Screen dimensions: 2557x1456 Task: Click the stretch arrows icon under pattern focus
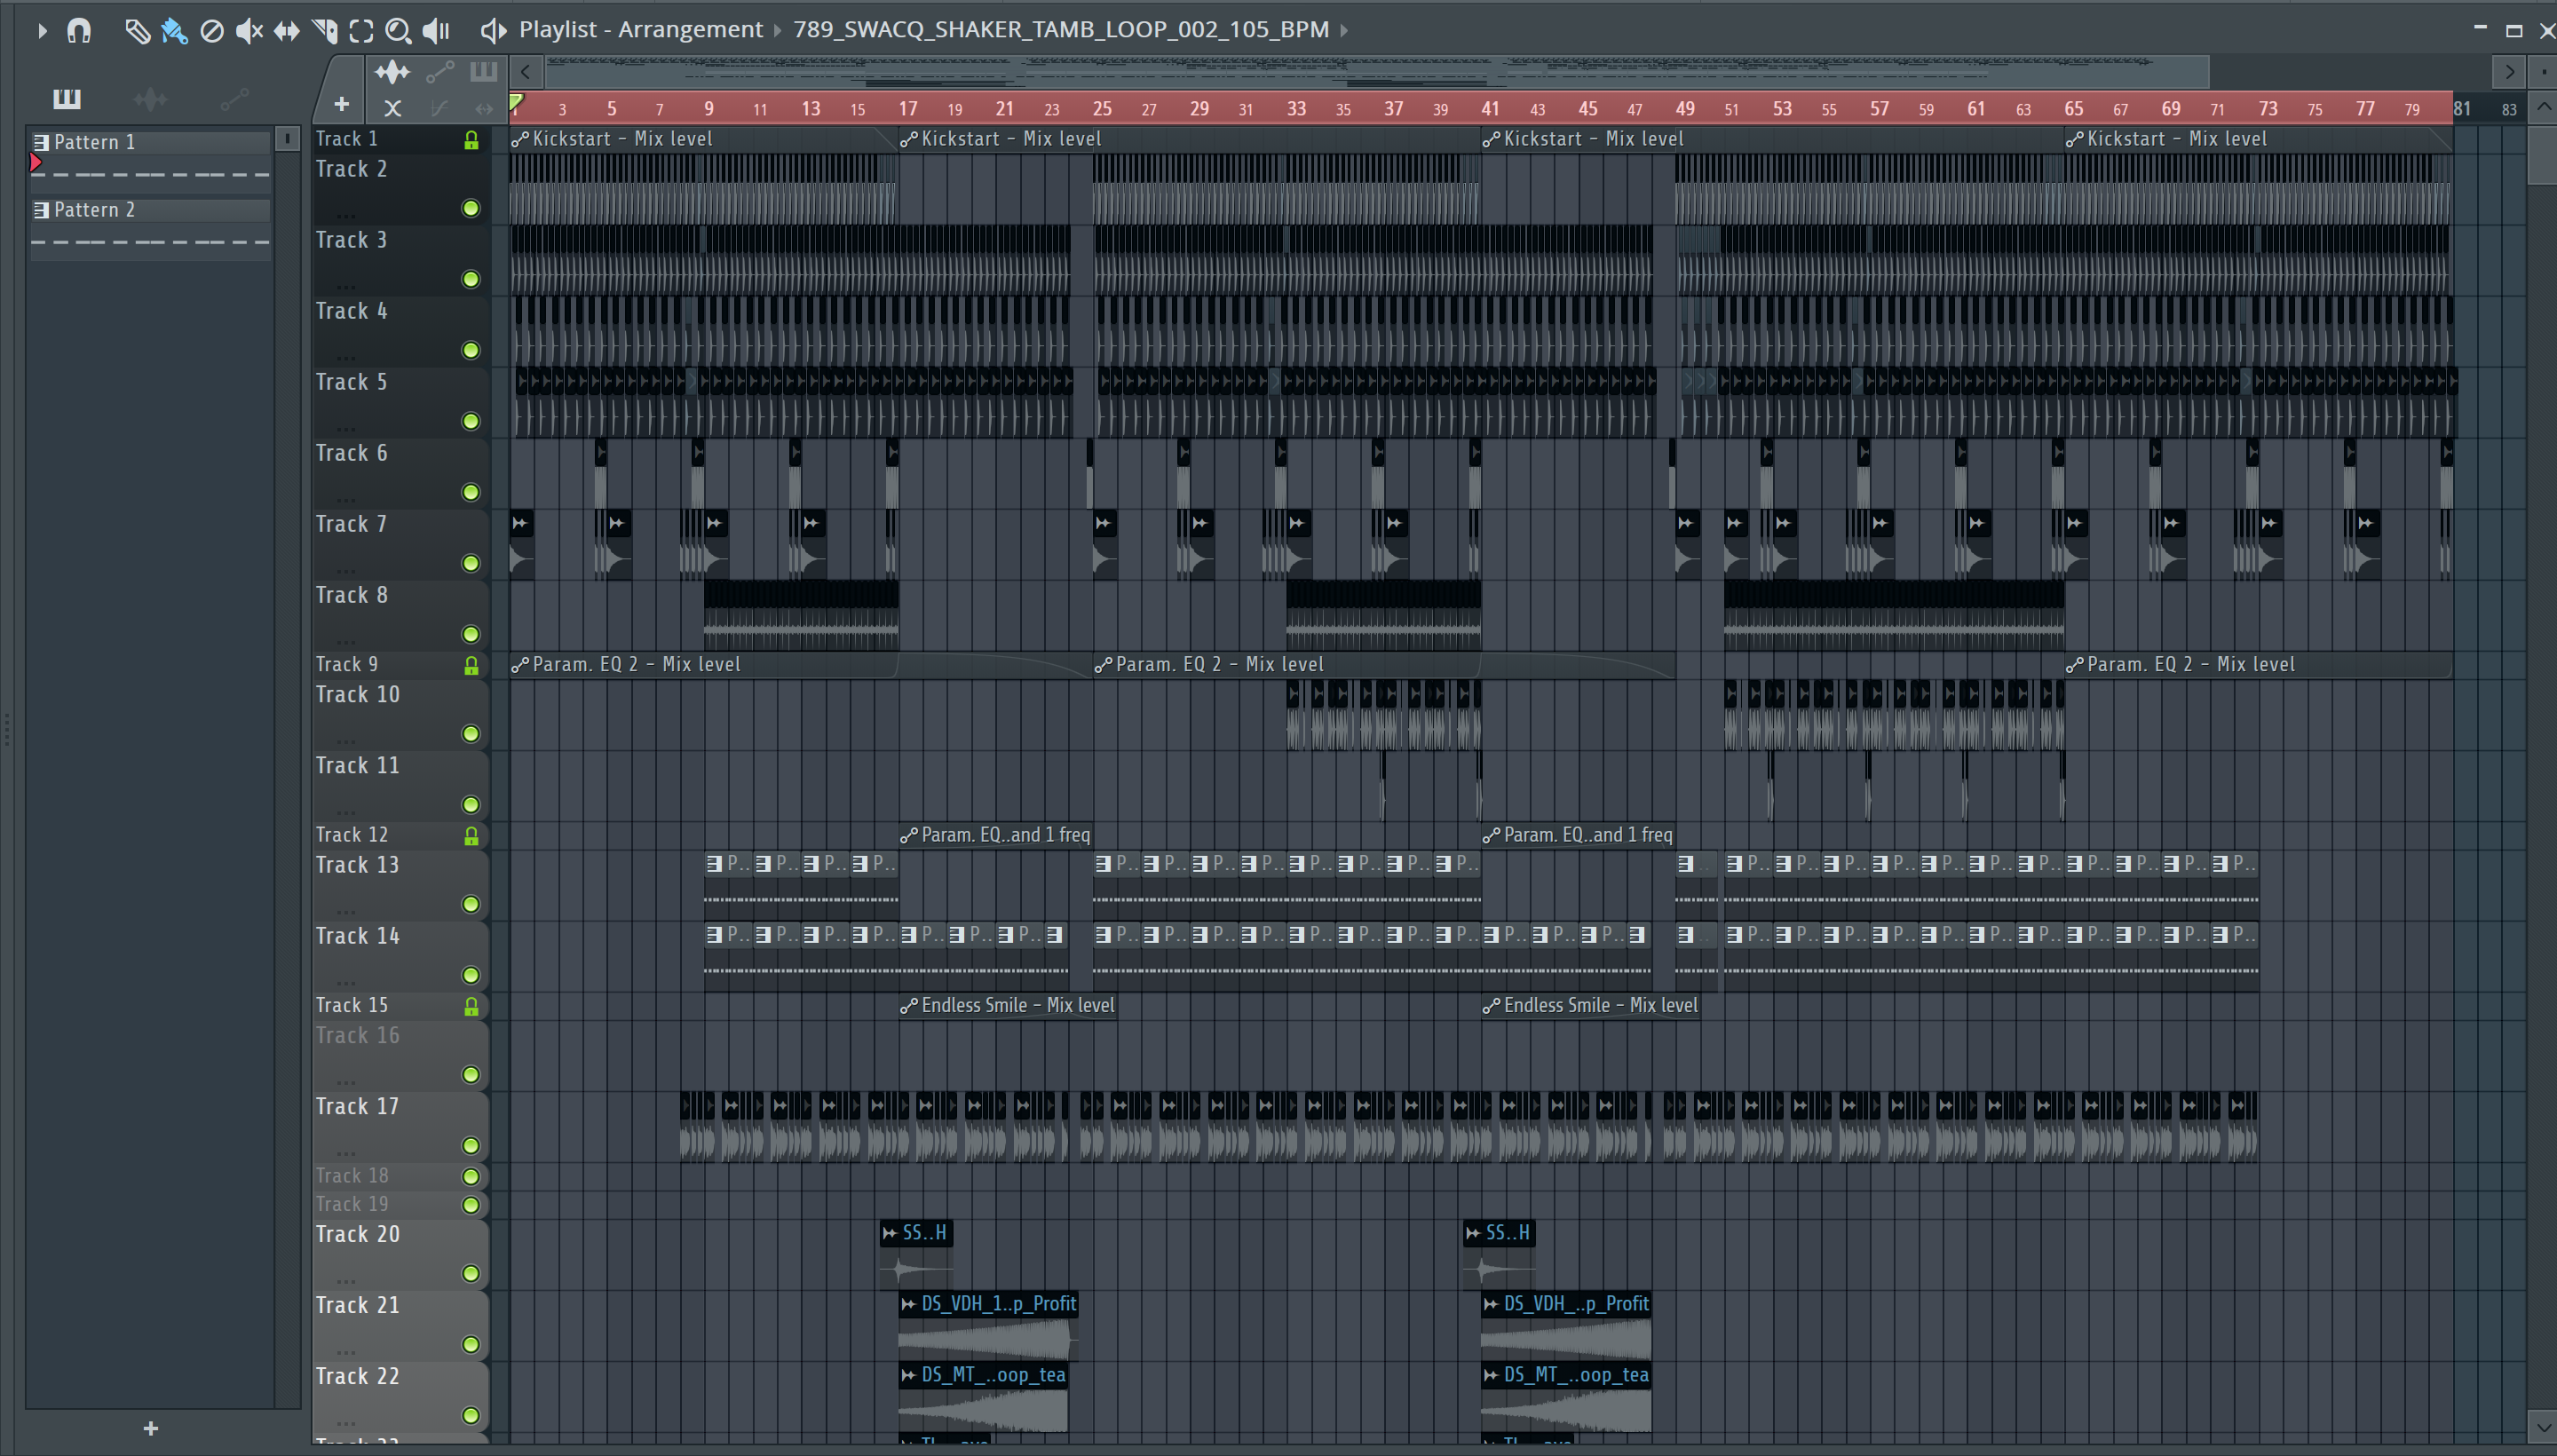coord(485,108)
